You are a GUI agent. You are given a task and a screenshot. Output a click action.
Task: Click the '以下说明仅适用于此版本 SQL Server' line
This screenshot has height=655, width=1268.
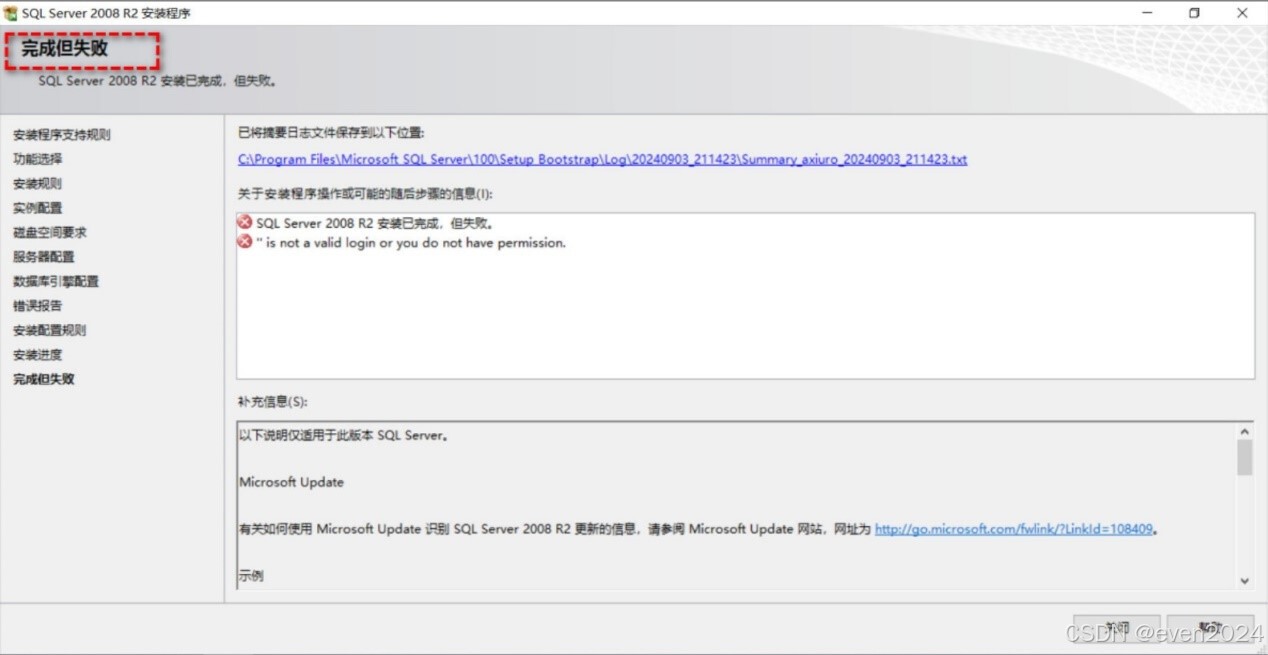point(344,436)
